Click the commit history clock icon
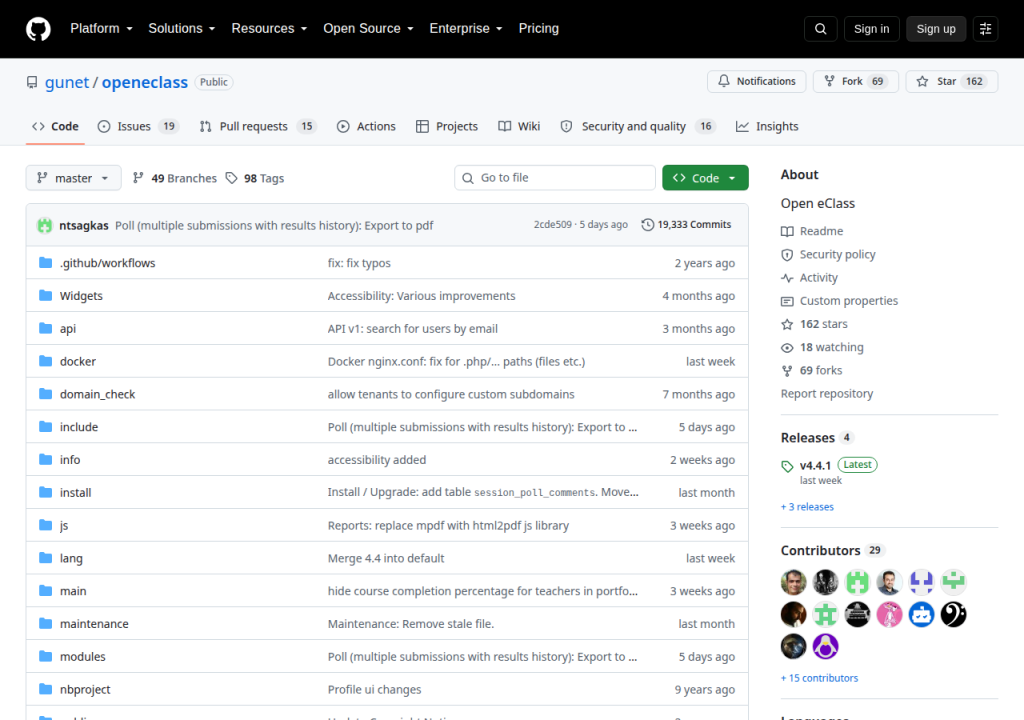This screenshot has width=1024, height=720. [x=647, y=225]
